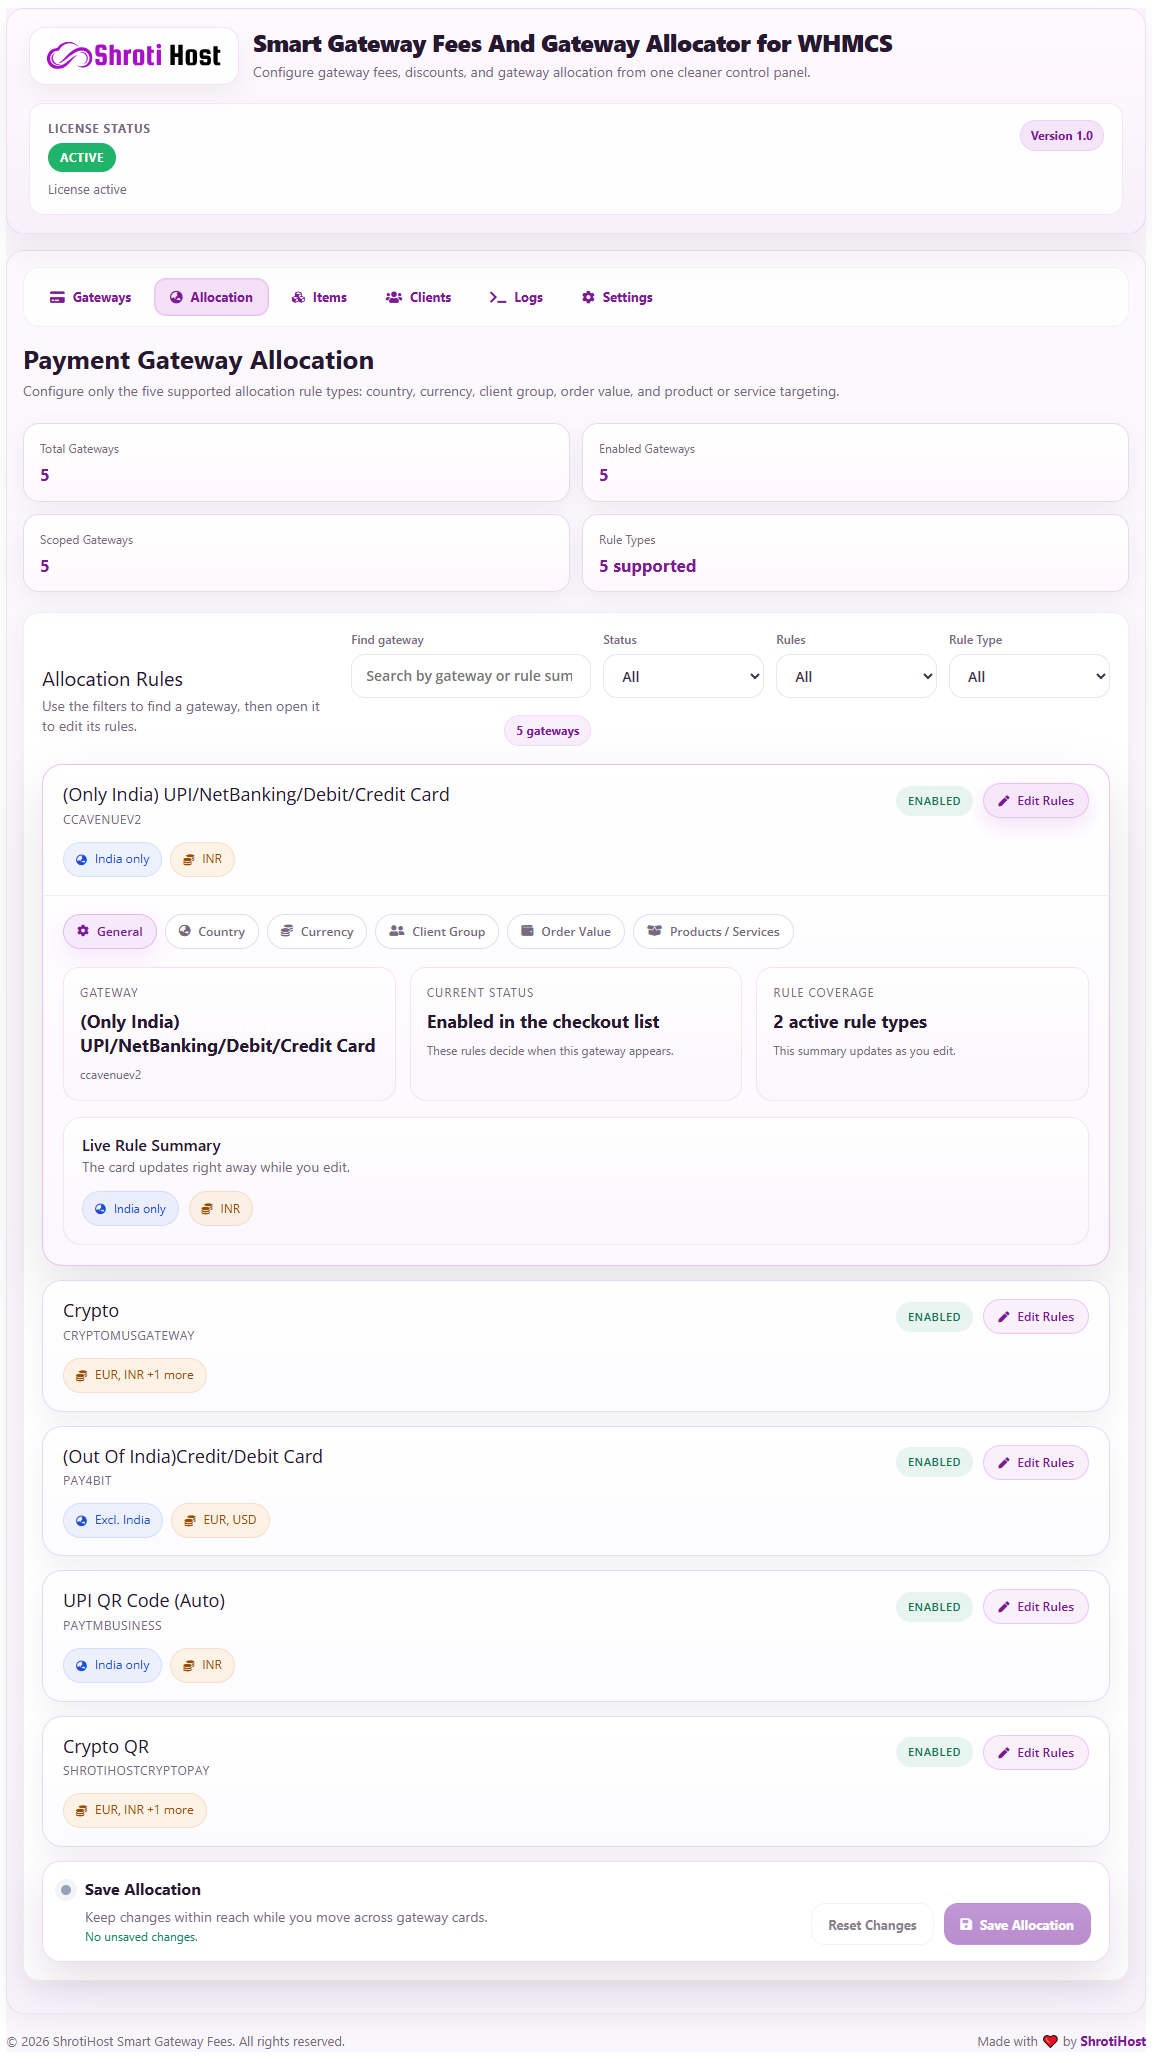Click the gear icon in the General tab
Screen dimensions: 1152x2058
coord(83,931)
